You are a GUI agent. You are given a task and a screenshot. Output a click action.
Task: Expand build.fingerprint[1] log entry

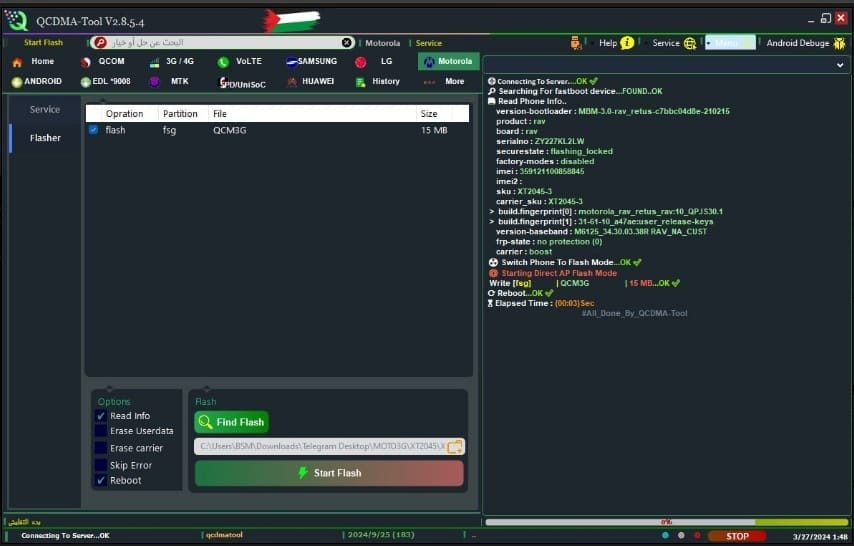point(492,222)
